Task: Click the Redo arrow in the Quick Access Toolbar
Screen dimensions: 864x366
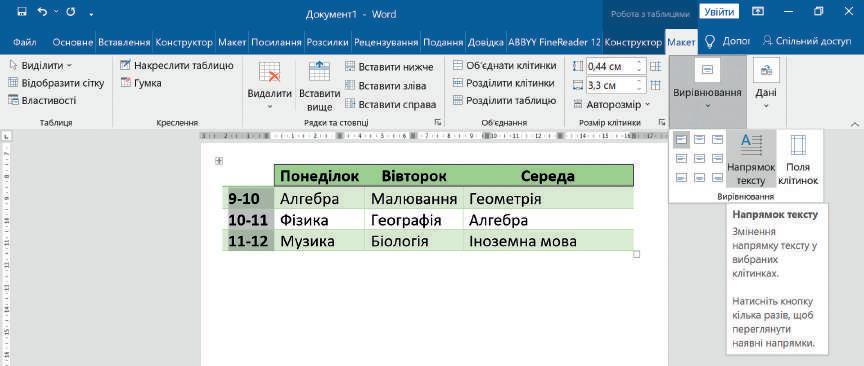Action: [71, 12]
